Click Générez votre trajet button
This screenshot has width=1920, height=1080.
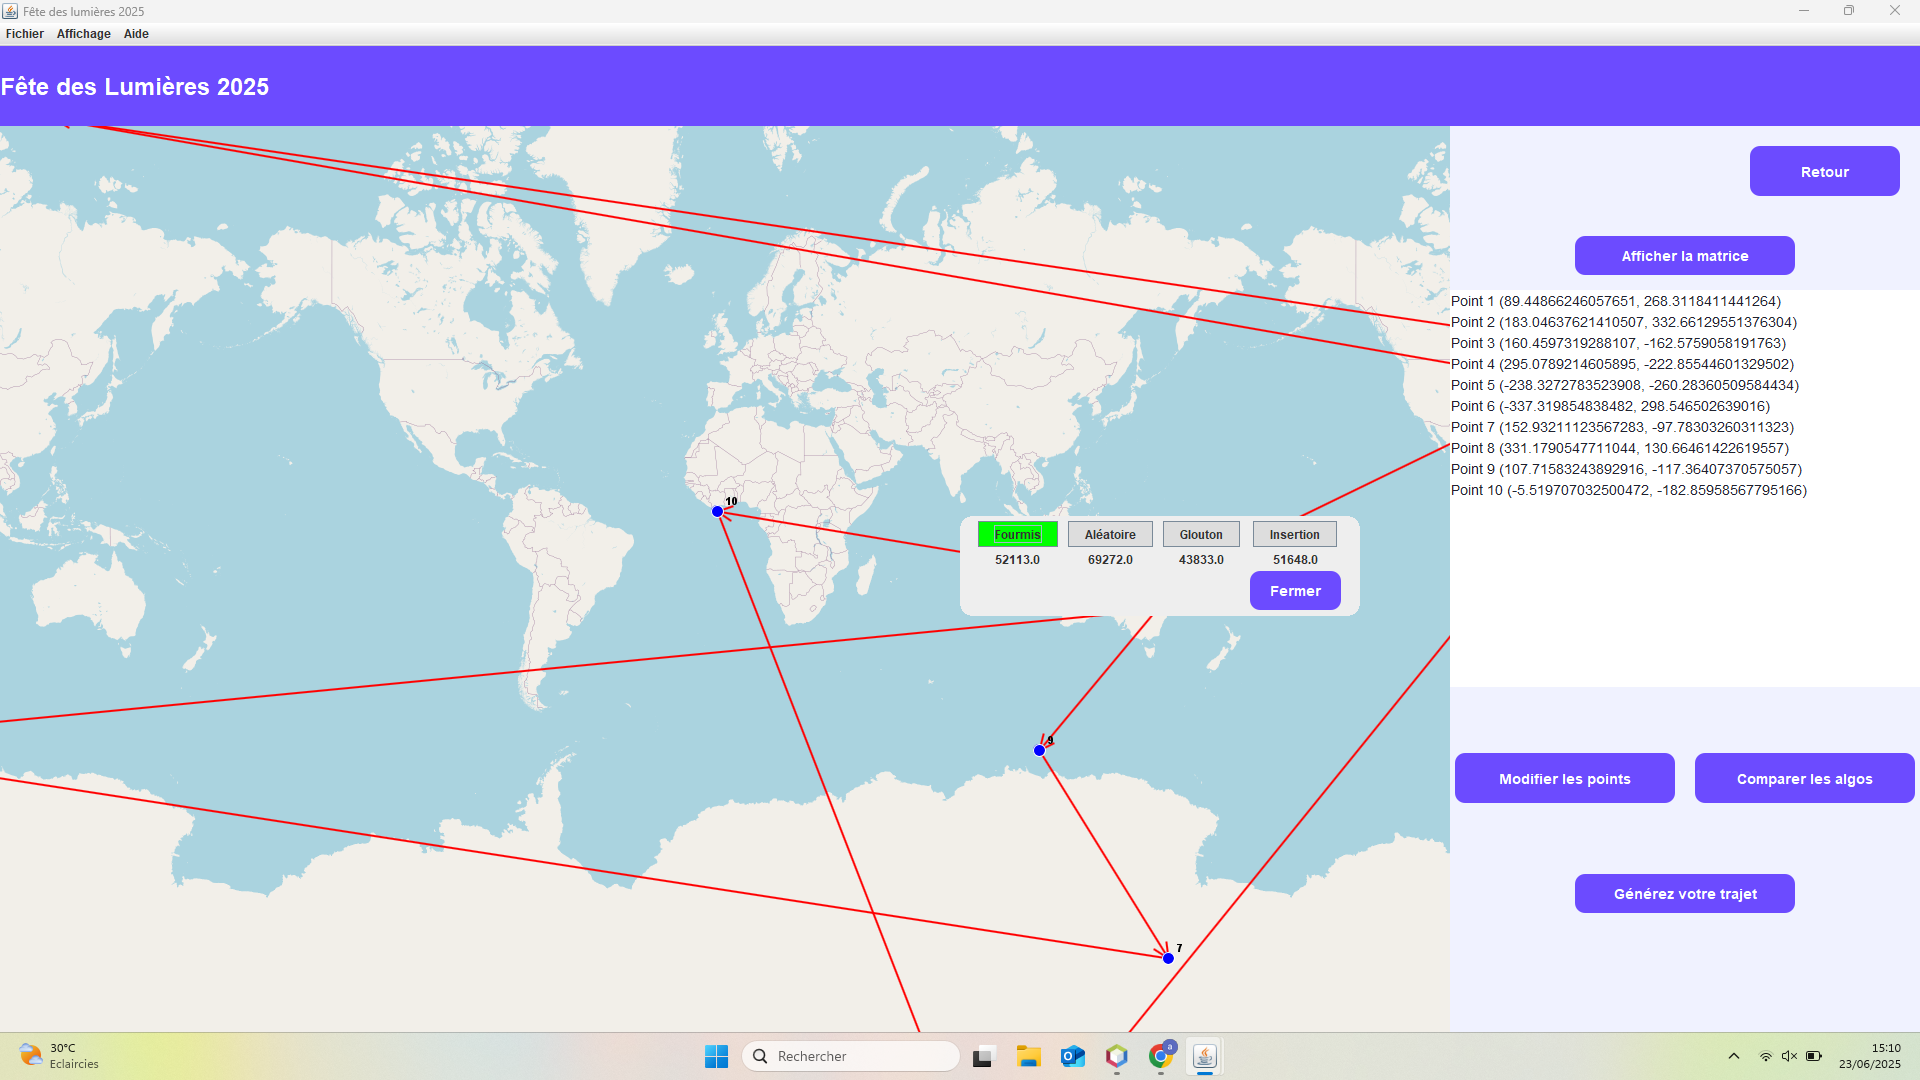coord(1684,893)
